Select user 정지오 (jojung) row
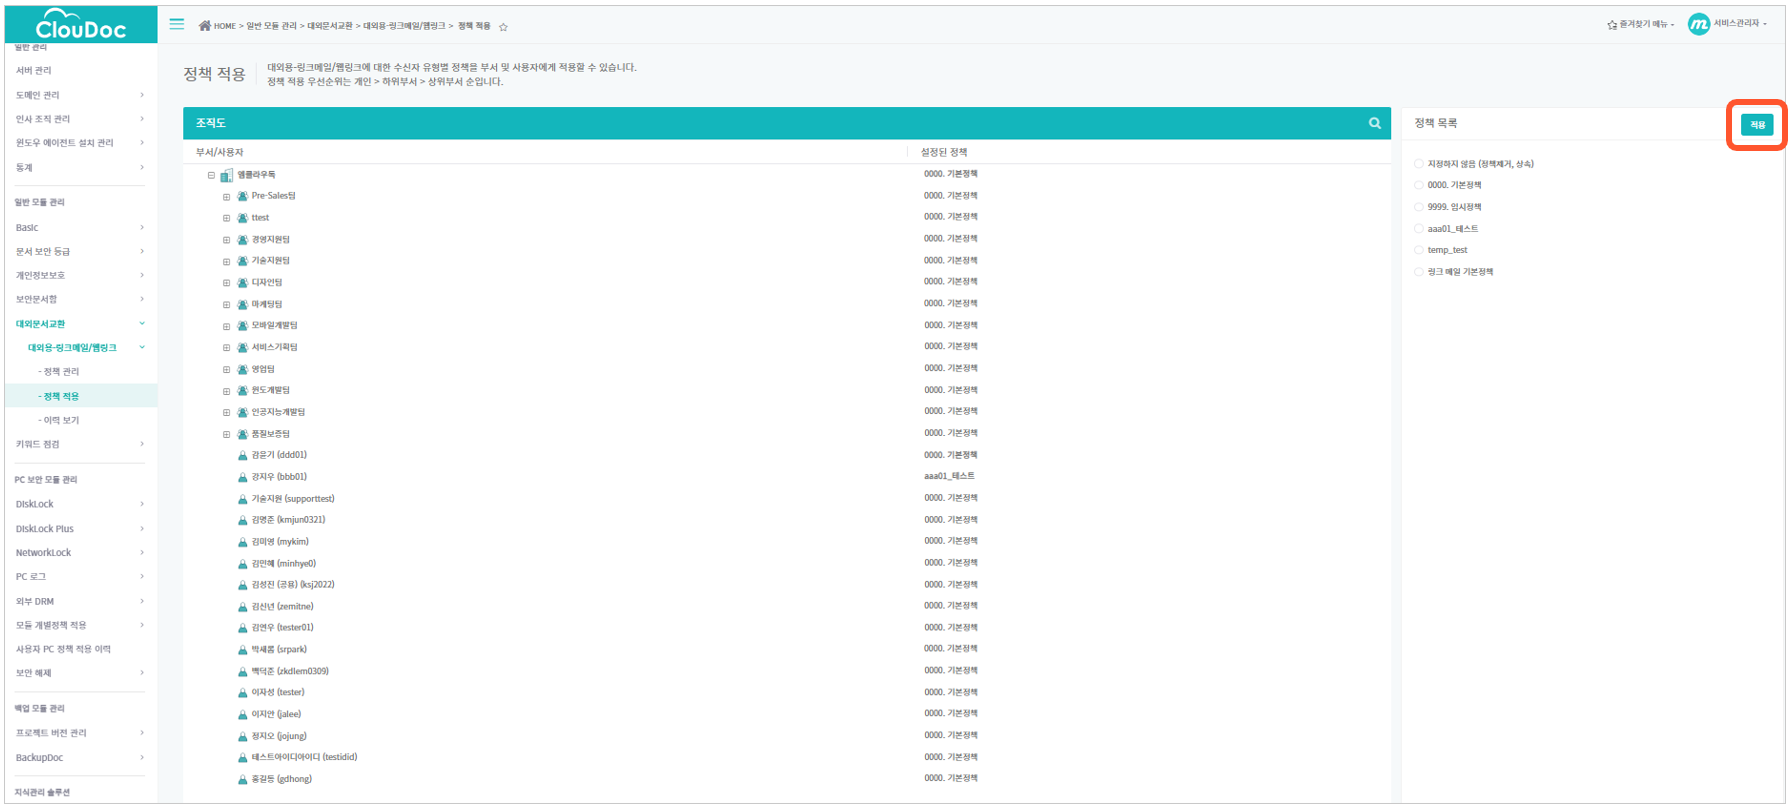The width and height of the screenshot is (1788, 807). pos(279,737)
